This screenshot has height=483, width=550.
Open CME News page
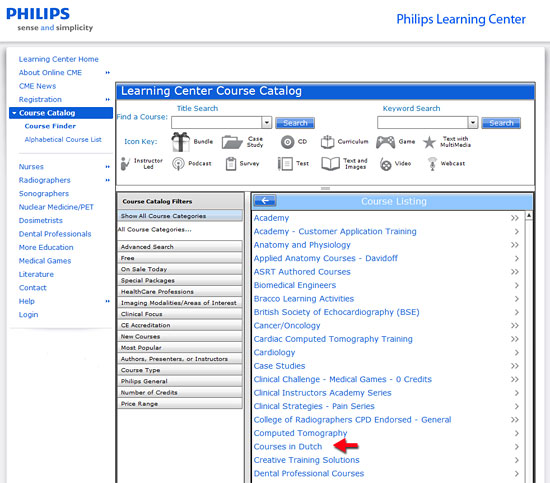(37, 86)
